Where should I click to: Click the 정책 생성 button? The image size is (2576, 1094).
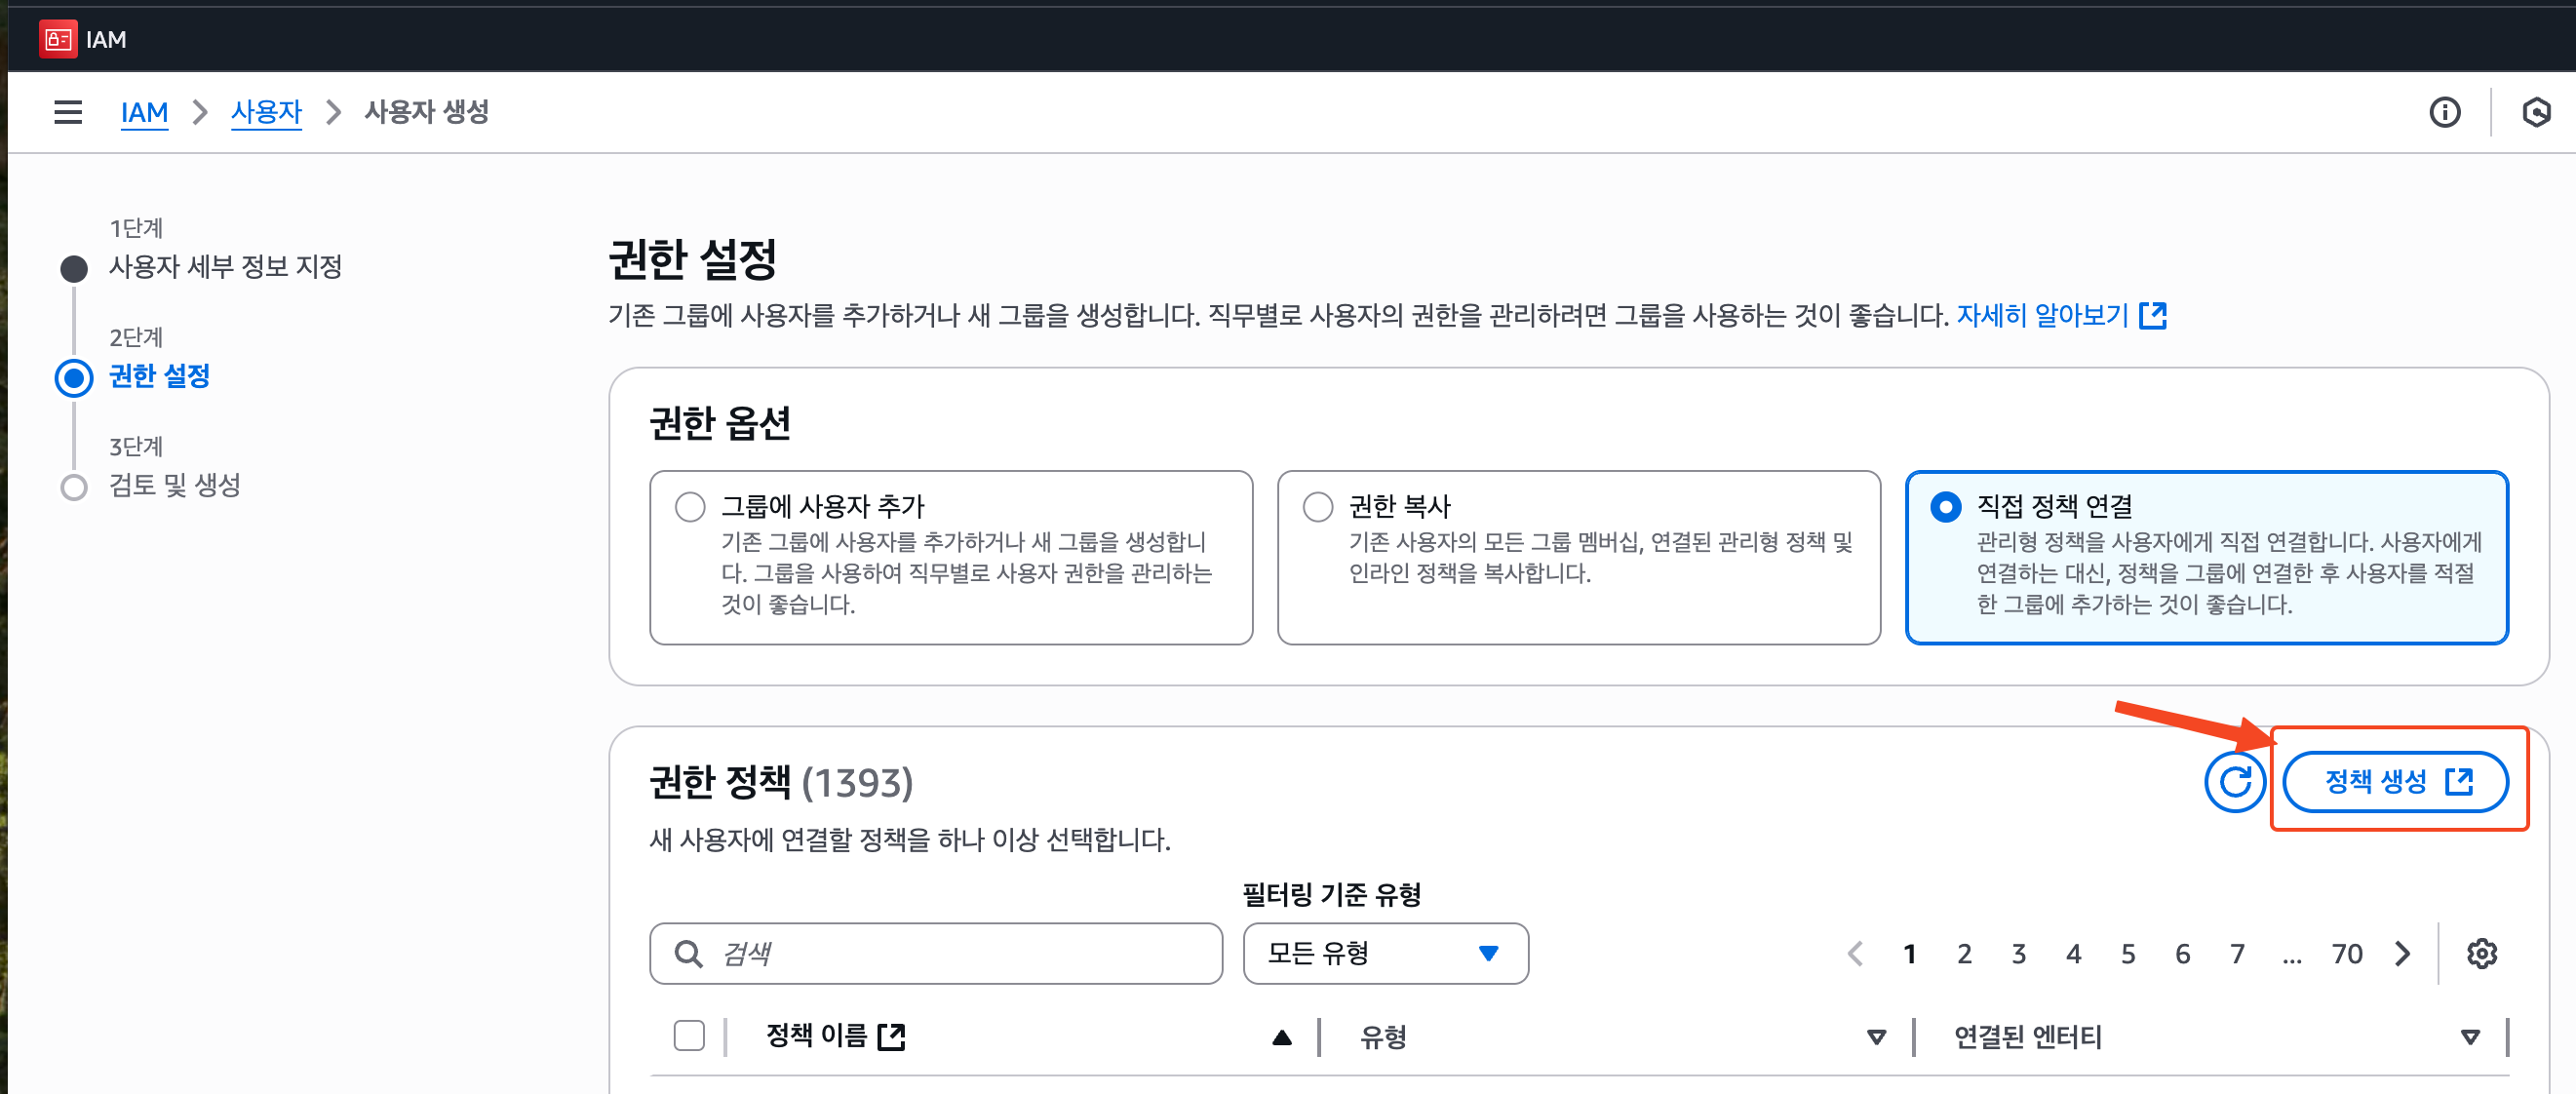(x=2395, y=781)
